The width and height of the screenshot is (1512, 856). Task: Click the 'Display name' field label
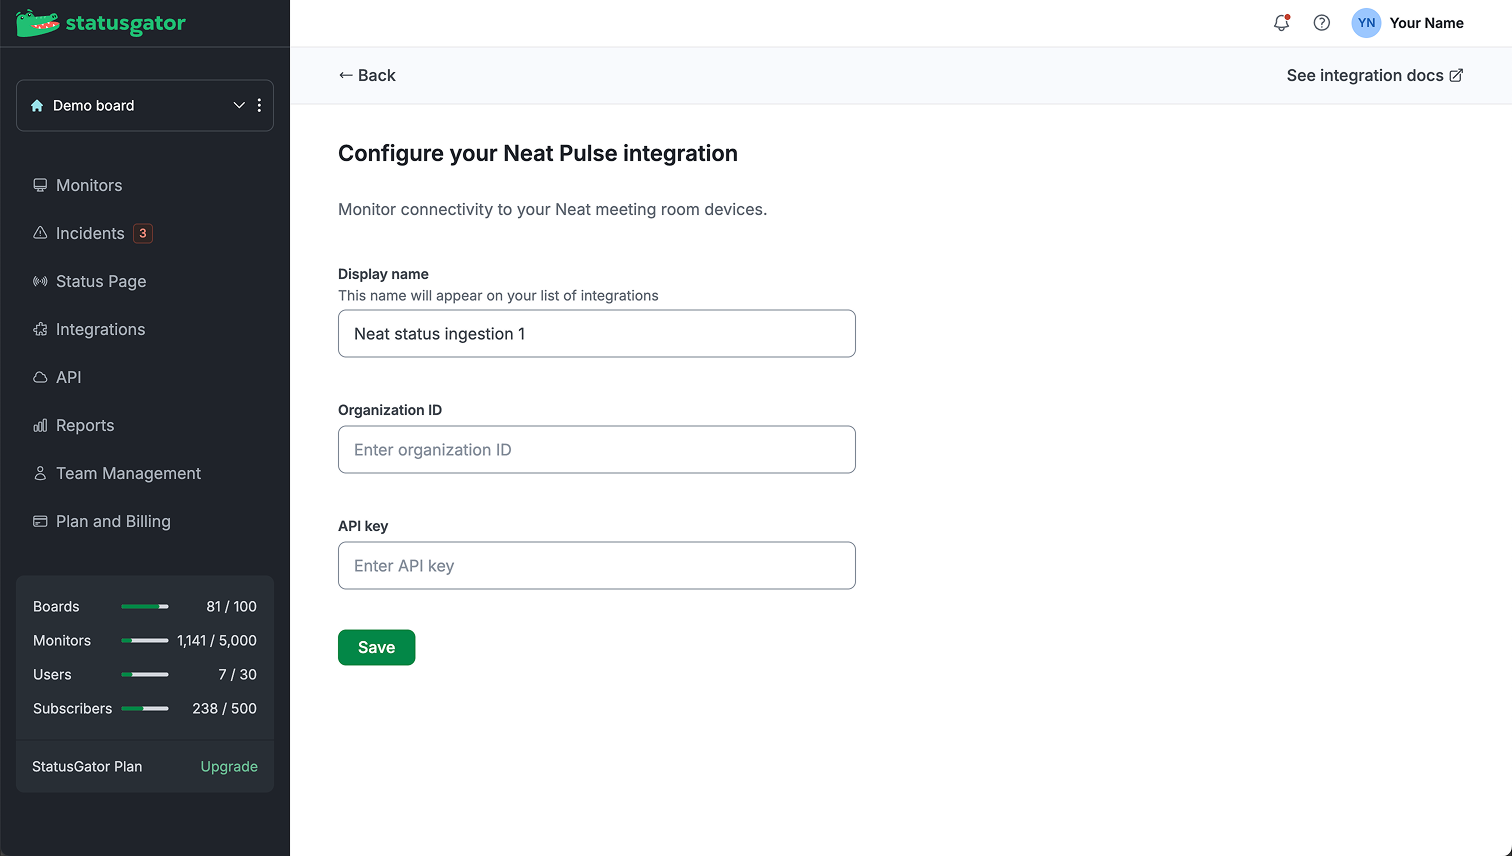coord(383,274)
